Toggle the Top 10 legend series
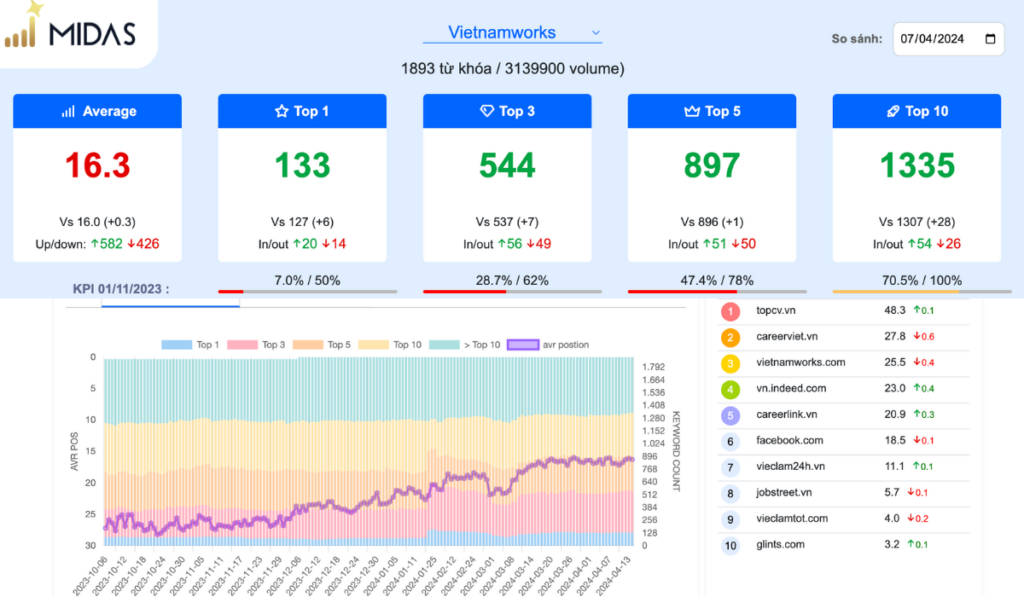1024x597 pixels. coord(390,344)
